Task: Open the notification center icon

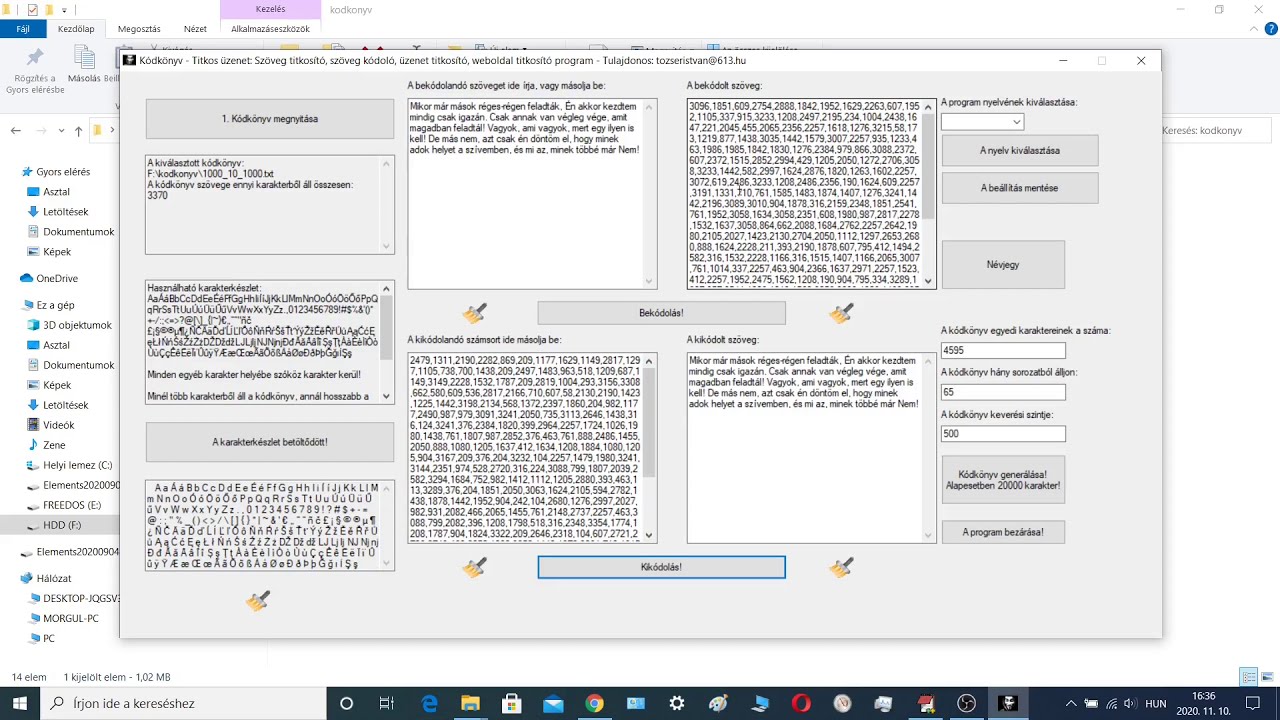Action: tap(1254, 703)
